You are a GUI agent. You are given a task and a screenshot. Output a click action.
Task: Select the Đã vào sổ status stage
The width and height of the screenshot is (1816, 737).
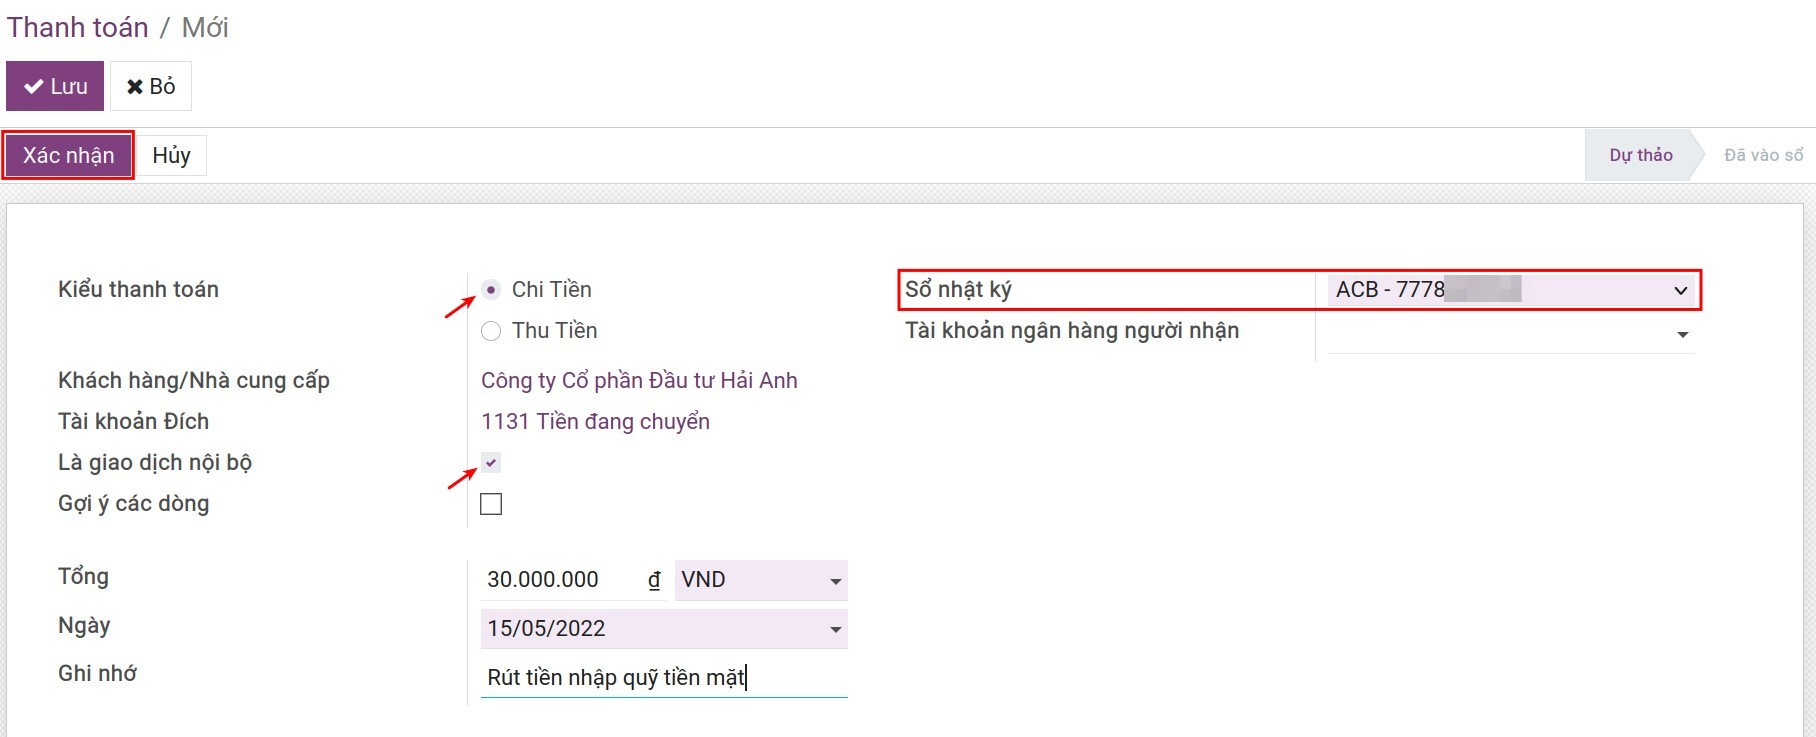click(x=1763, y=155)
